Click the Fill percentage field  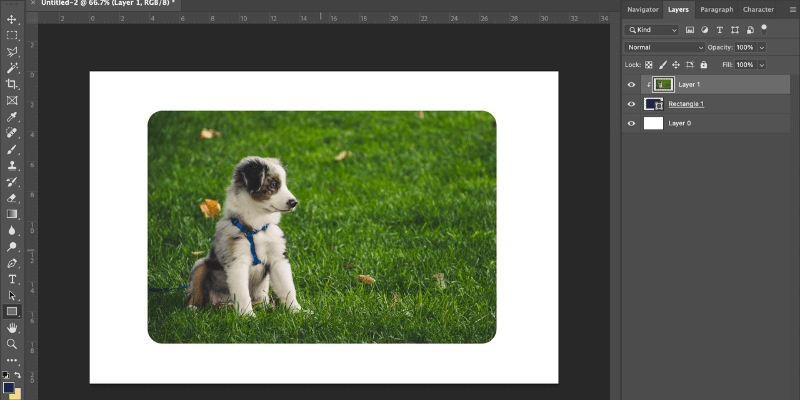tap(744, 64)
